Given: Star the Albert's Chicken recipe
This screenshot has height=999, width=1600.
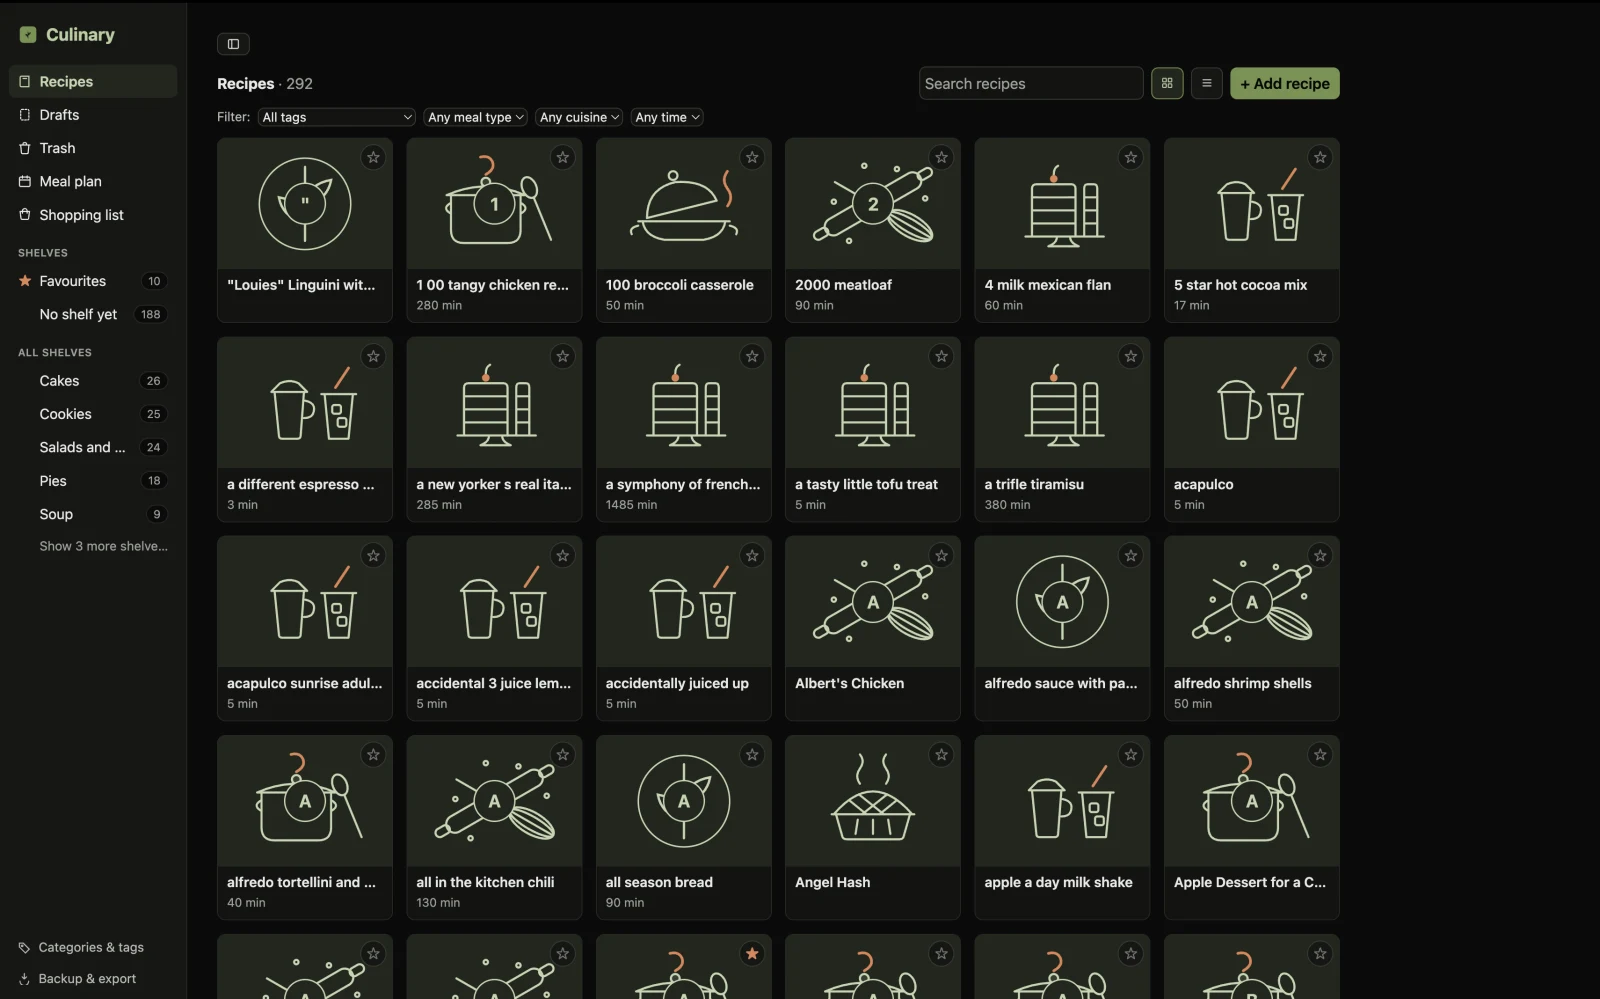Looking at the screenshot, I should (x=941, y=555).
